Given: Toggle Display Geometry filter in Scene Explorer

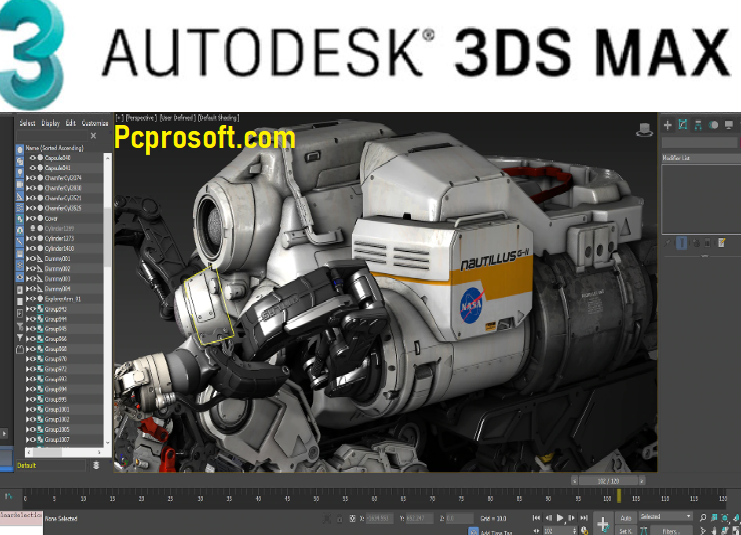Looking at the screenshot, I should coord(20,150).
